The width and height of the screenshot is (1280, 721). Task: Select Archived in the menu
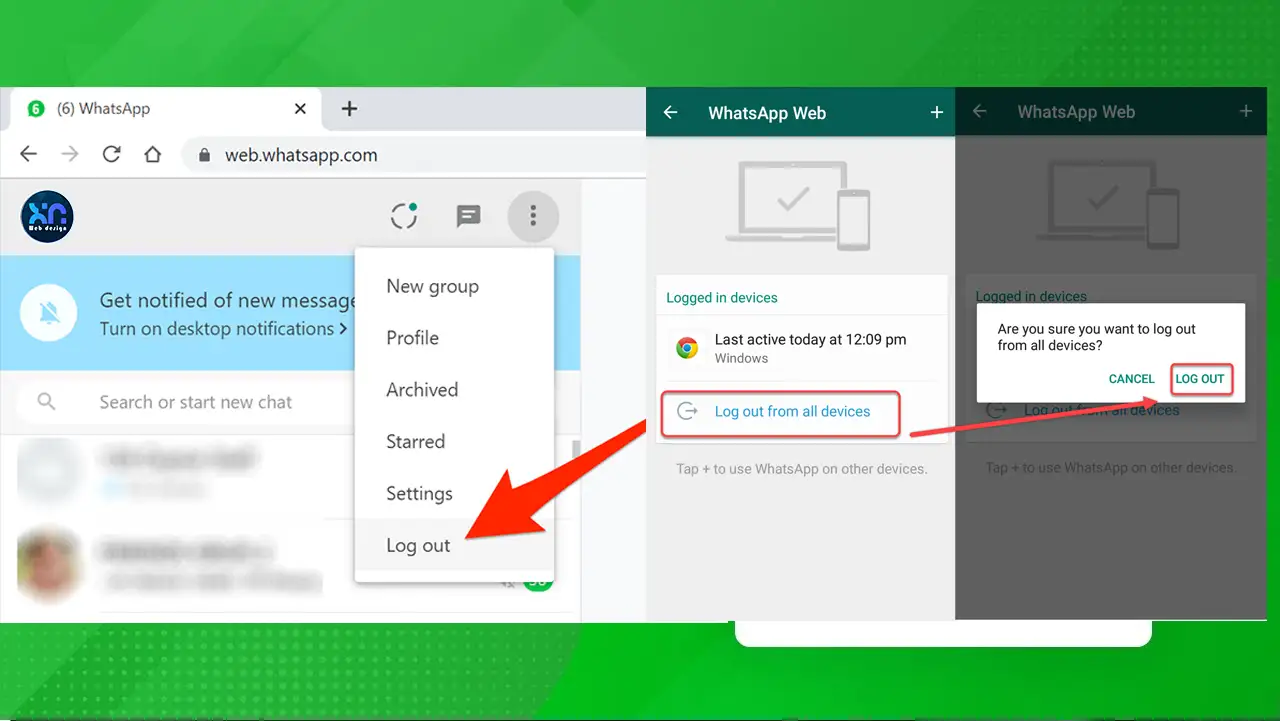point(421,389)
